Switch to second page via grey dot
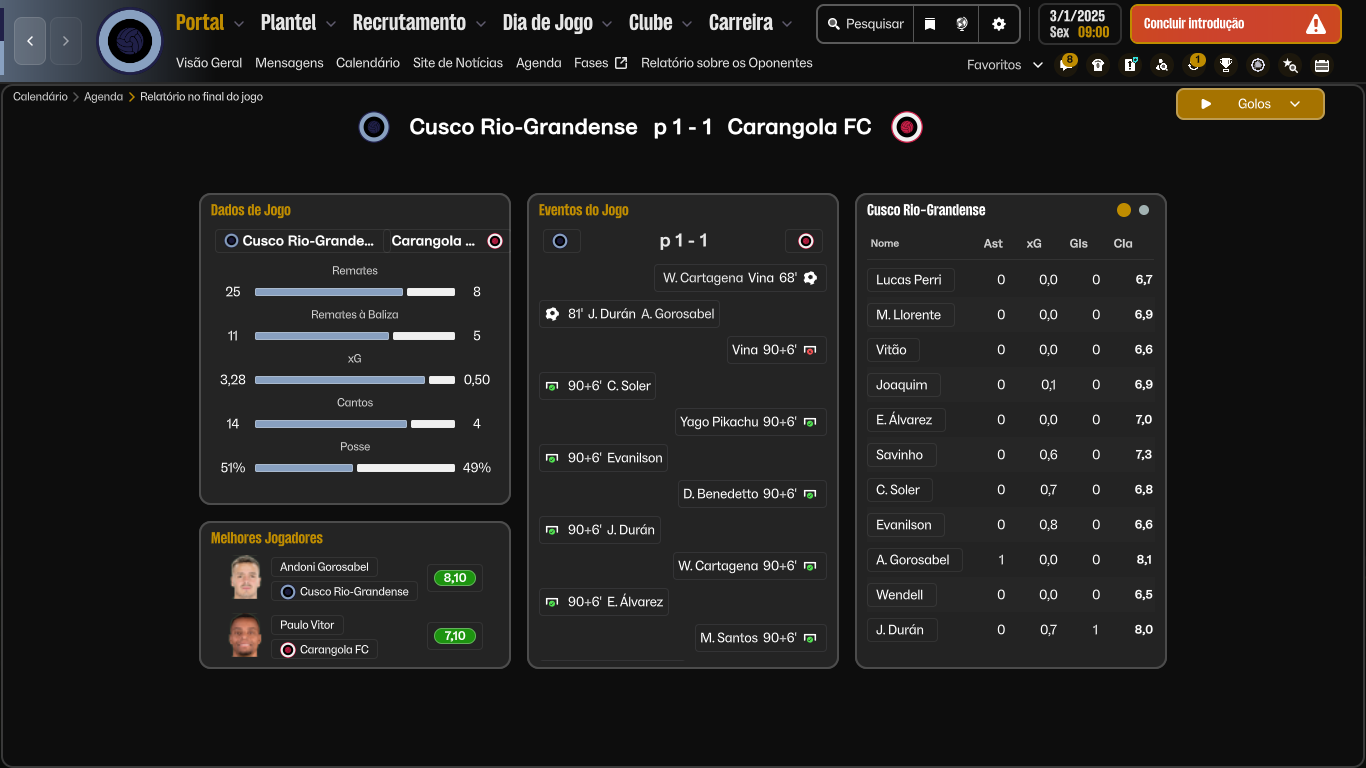The image size is (1366, 768). click(1144, 210)
